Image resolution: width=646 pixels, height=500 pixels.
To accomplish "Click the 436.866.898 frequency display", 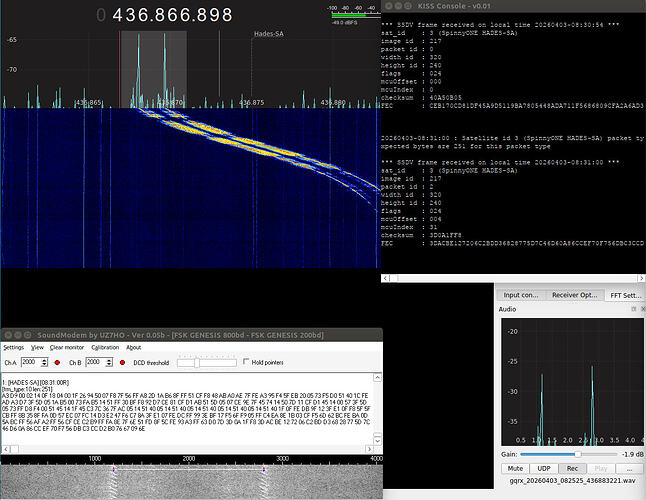I will click(172, 15).
